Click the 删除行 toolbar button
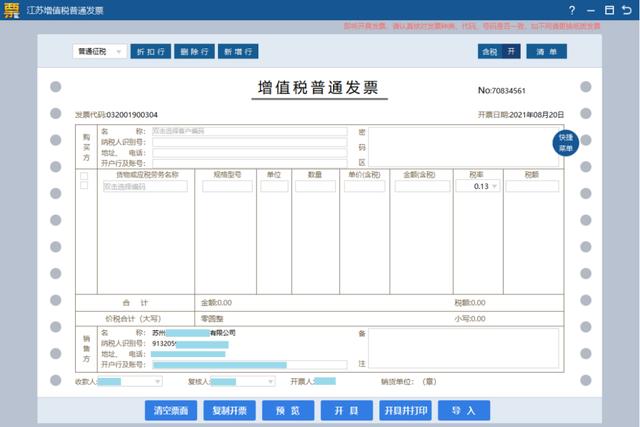The width and height of the screenshot is (640, 427). pos(194,51)
